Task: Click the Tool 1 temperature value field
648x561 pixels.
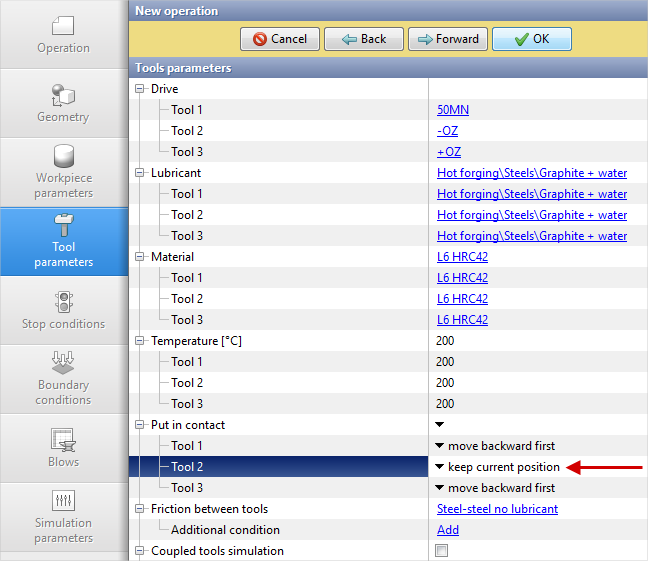Action: [x=445, y=362]
